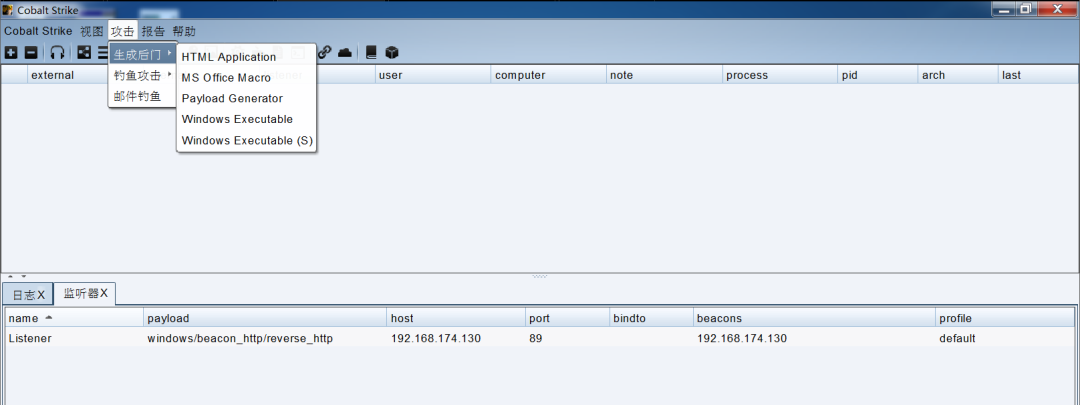The image size is (1080, 405).
Task: Collapse the bottom pane with the splitter down arrow
Action: 23,276
